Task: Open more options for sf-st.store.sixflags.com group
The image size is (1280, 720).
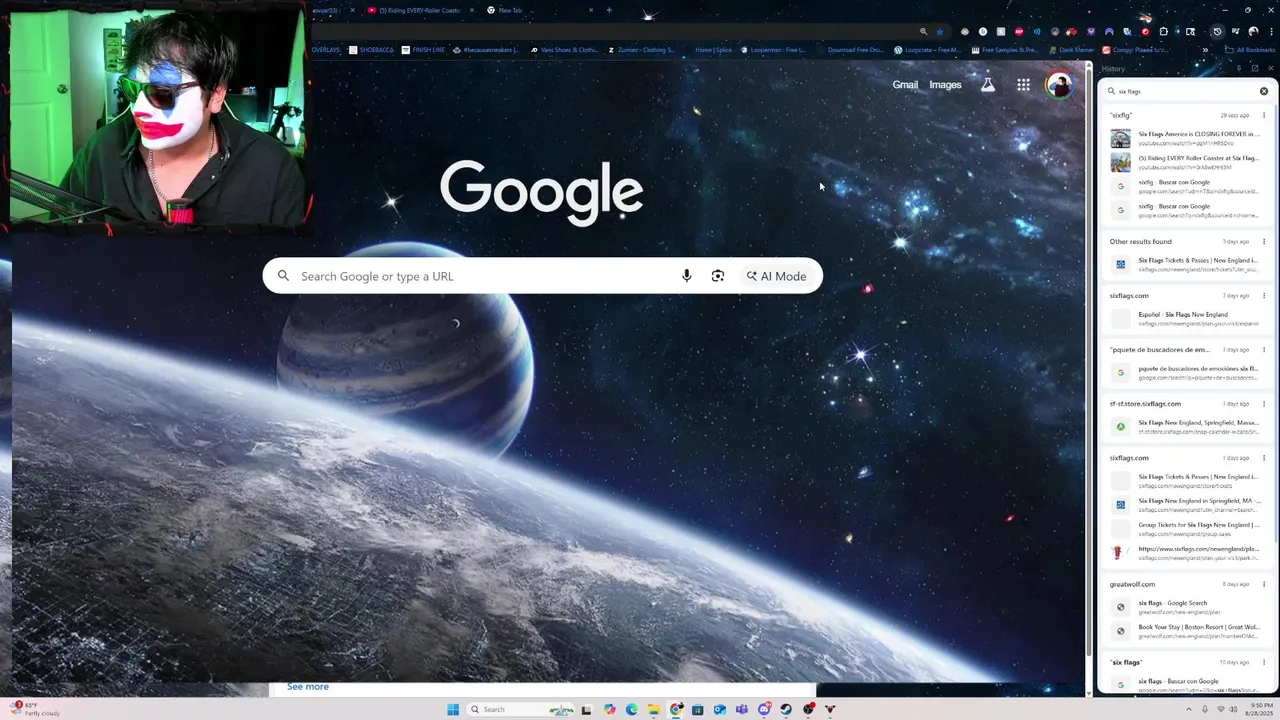Action: [x=1264, y=404]
